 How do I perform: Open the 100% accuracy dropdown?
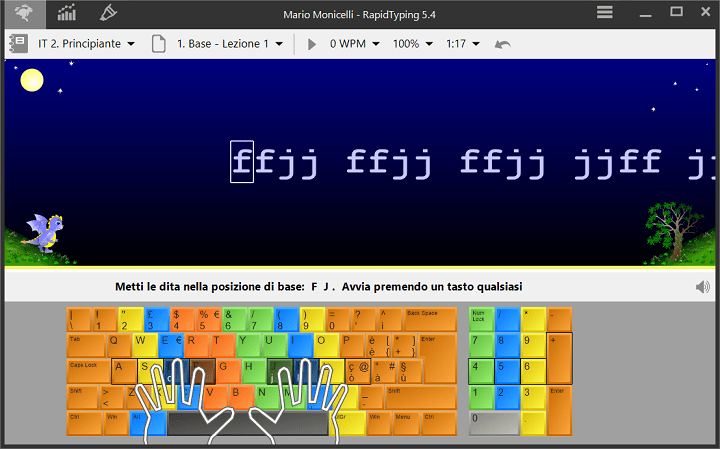point(413,44)
